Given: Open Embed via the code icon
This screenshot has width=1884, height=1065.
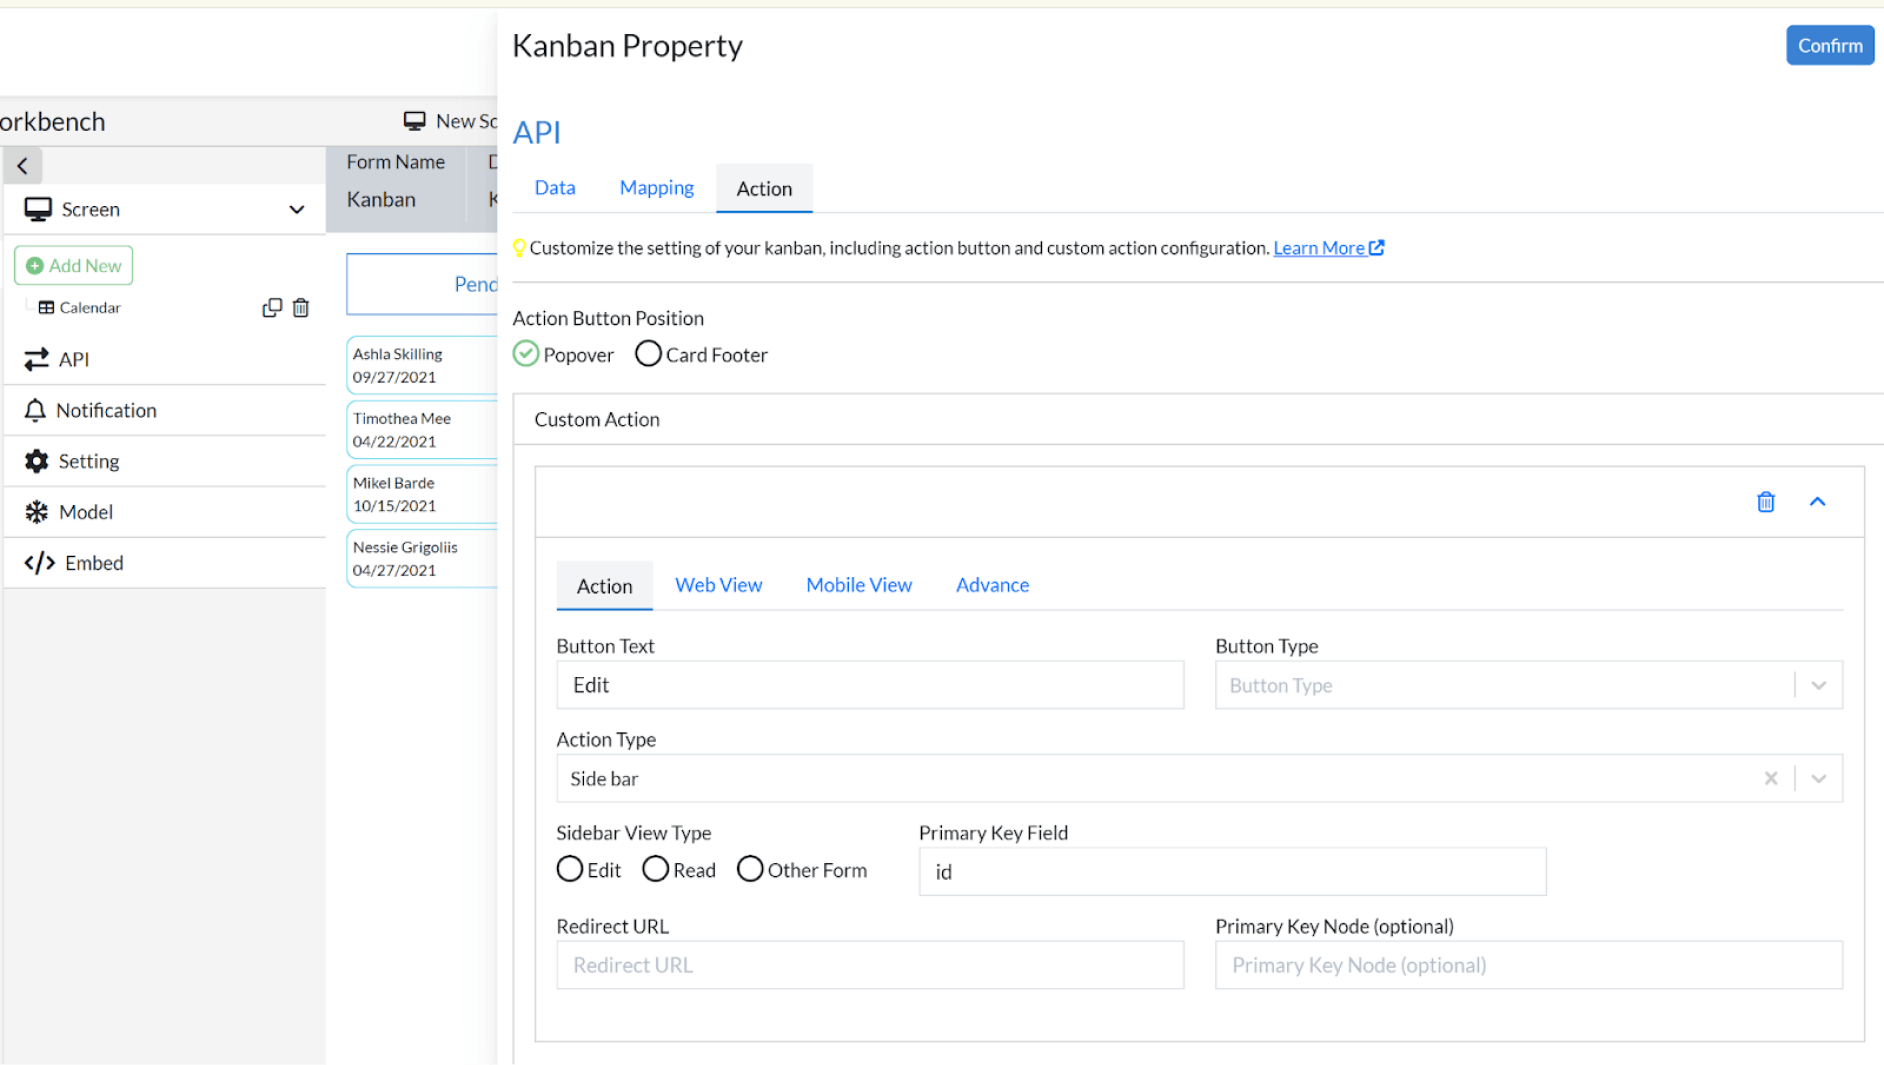Looking at the screenshot, I should [x=39, y=562].
